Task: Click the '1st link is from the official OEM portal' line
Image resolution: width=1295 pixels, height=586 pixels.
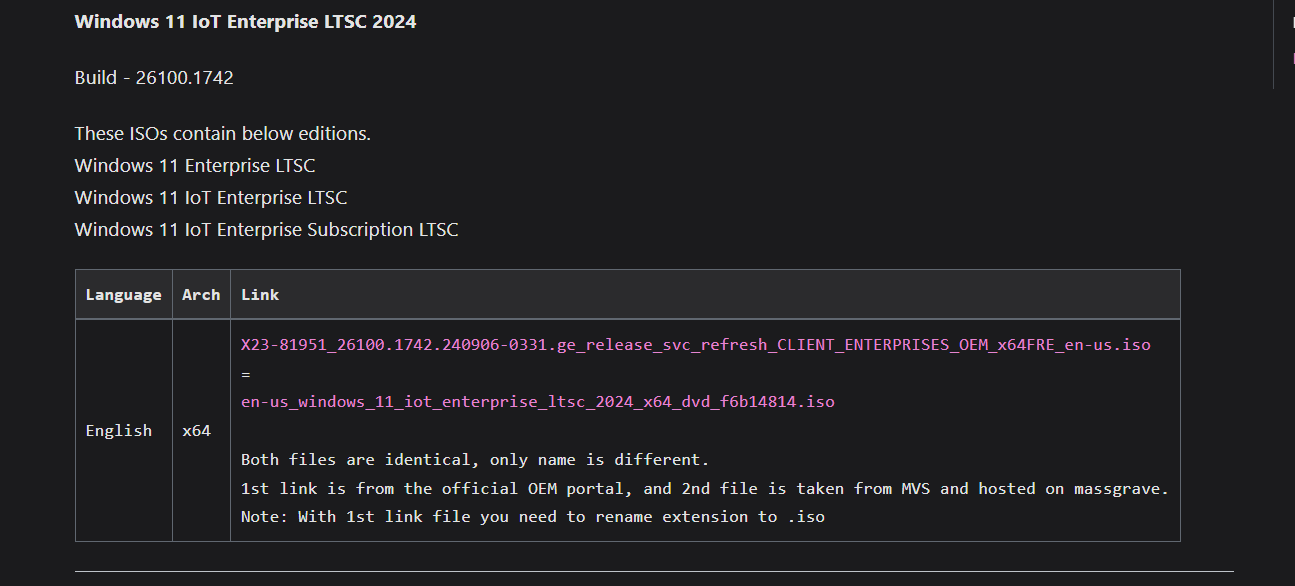Action: click(705, 488)
